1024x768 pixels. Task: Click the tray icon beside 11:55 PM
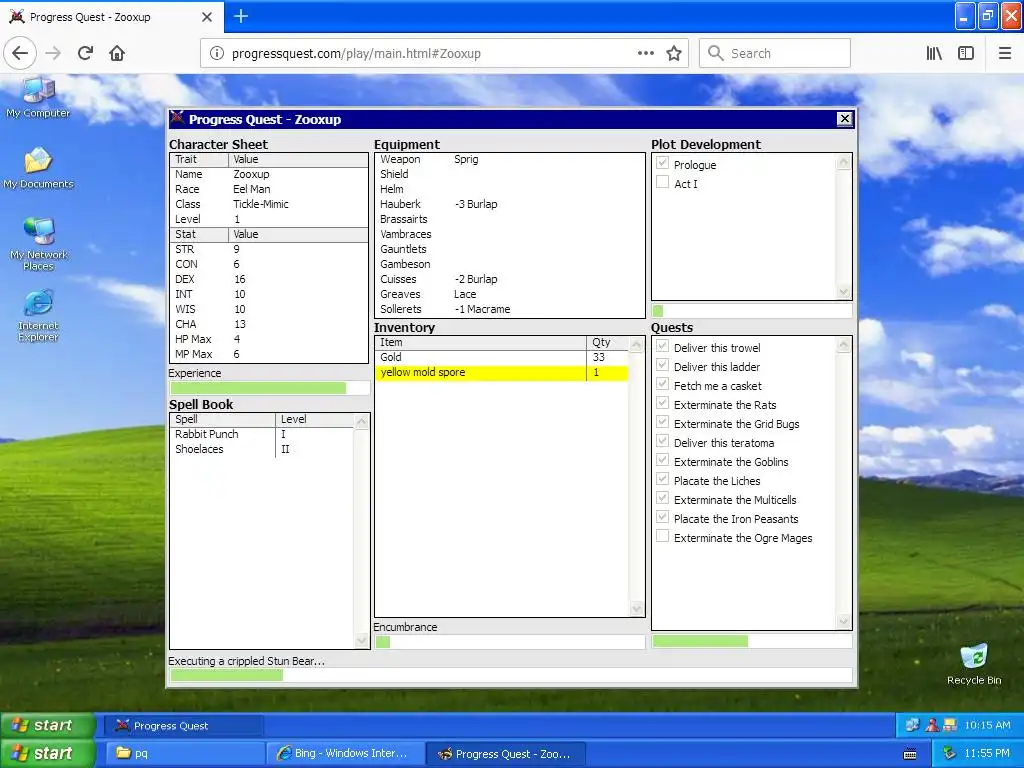tap(950, 754)
